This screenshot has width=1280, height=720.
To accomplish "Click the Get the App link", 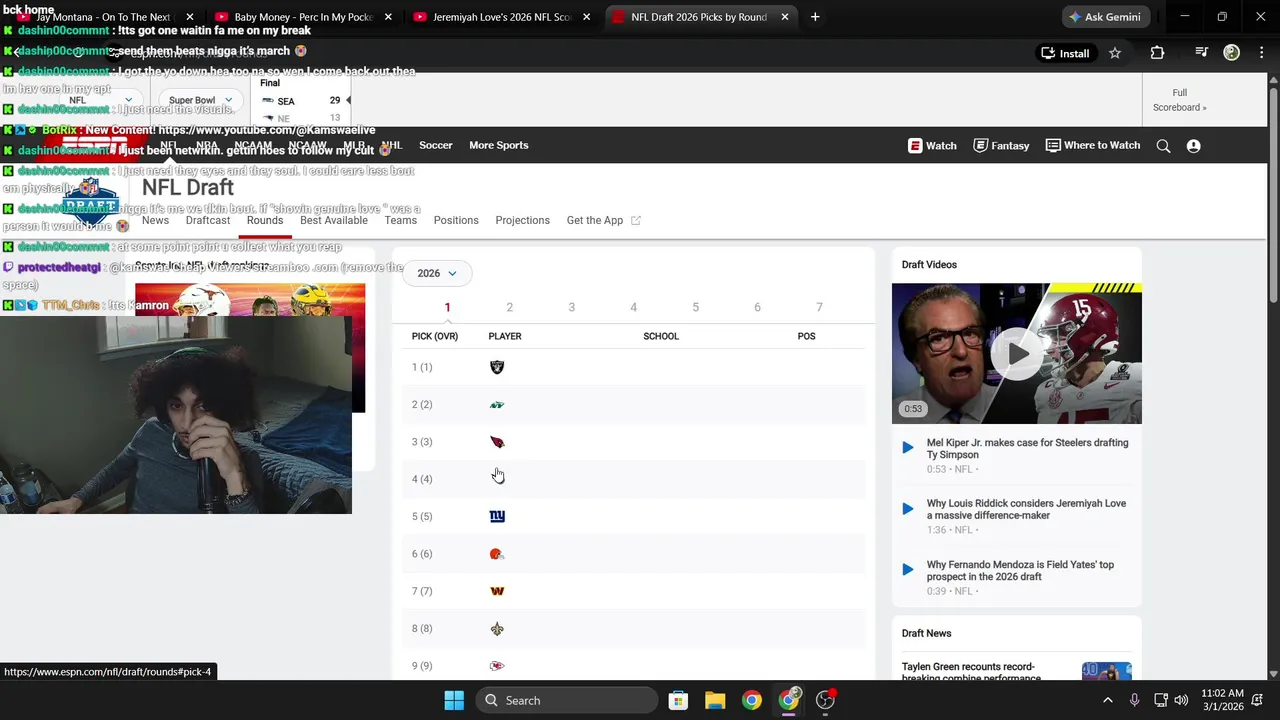I will [603, 220].
